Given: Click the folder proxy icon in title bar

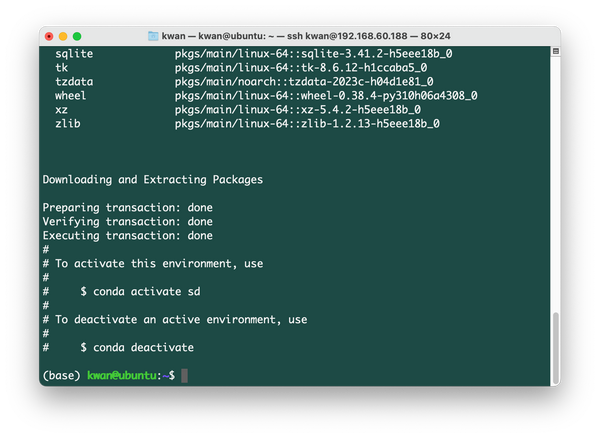Looking at the screenshot, I should point(153,36).
